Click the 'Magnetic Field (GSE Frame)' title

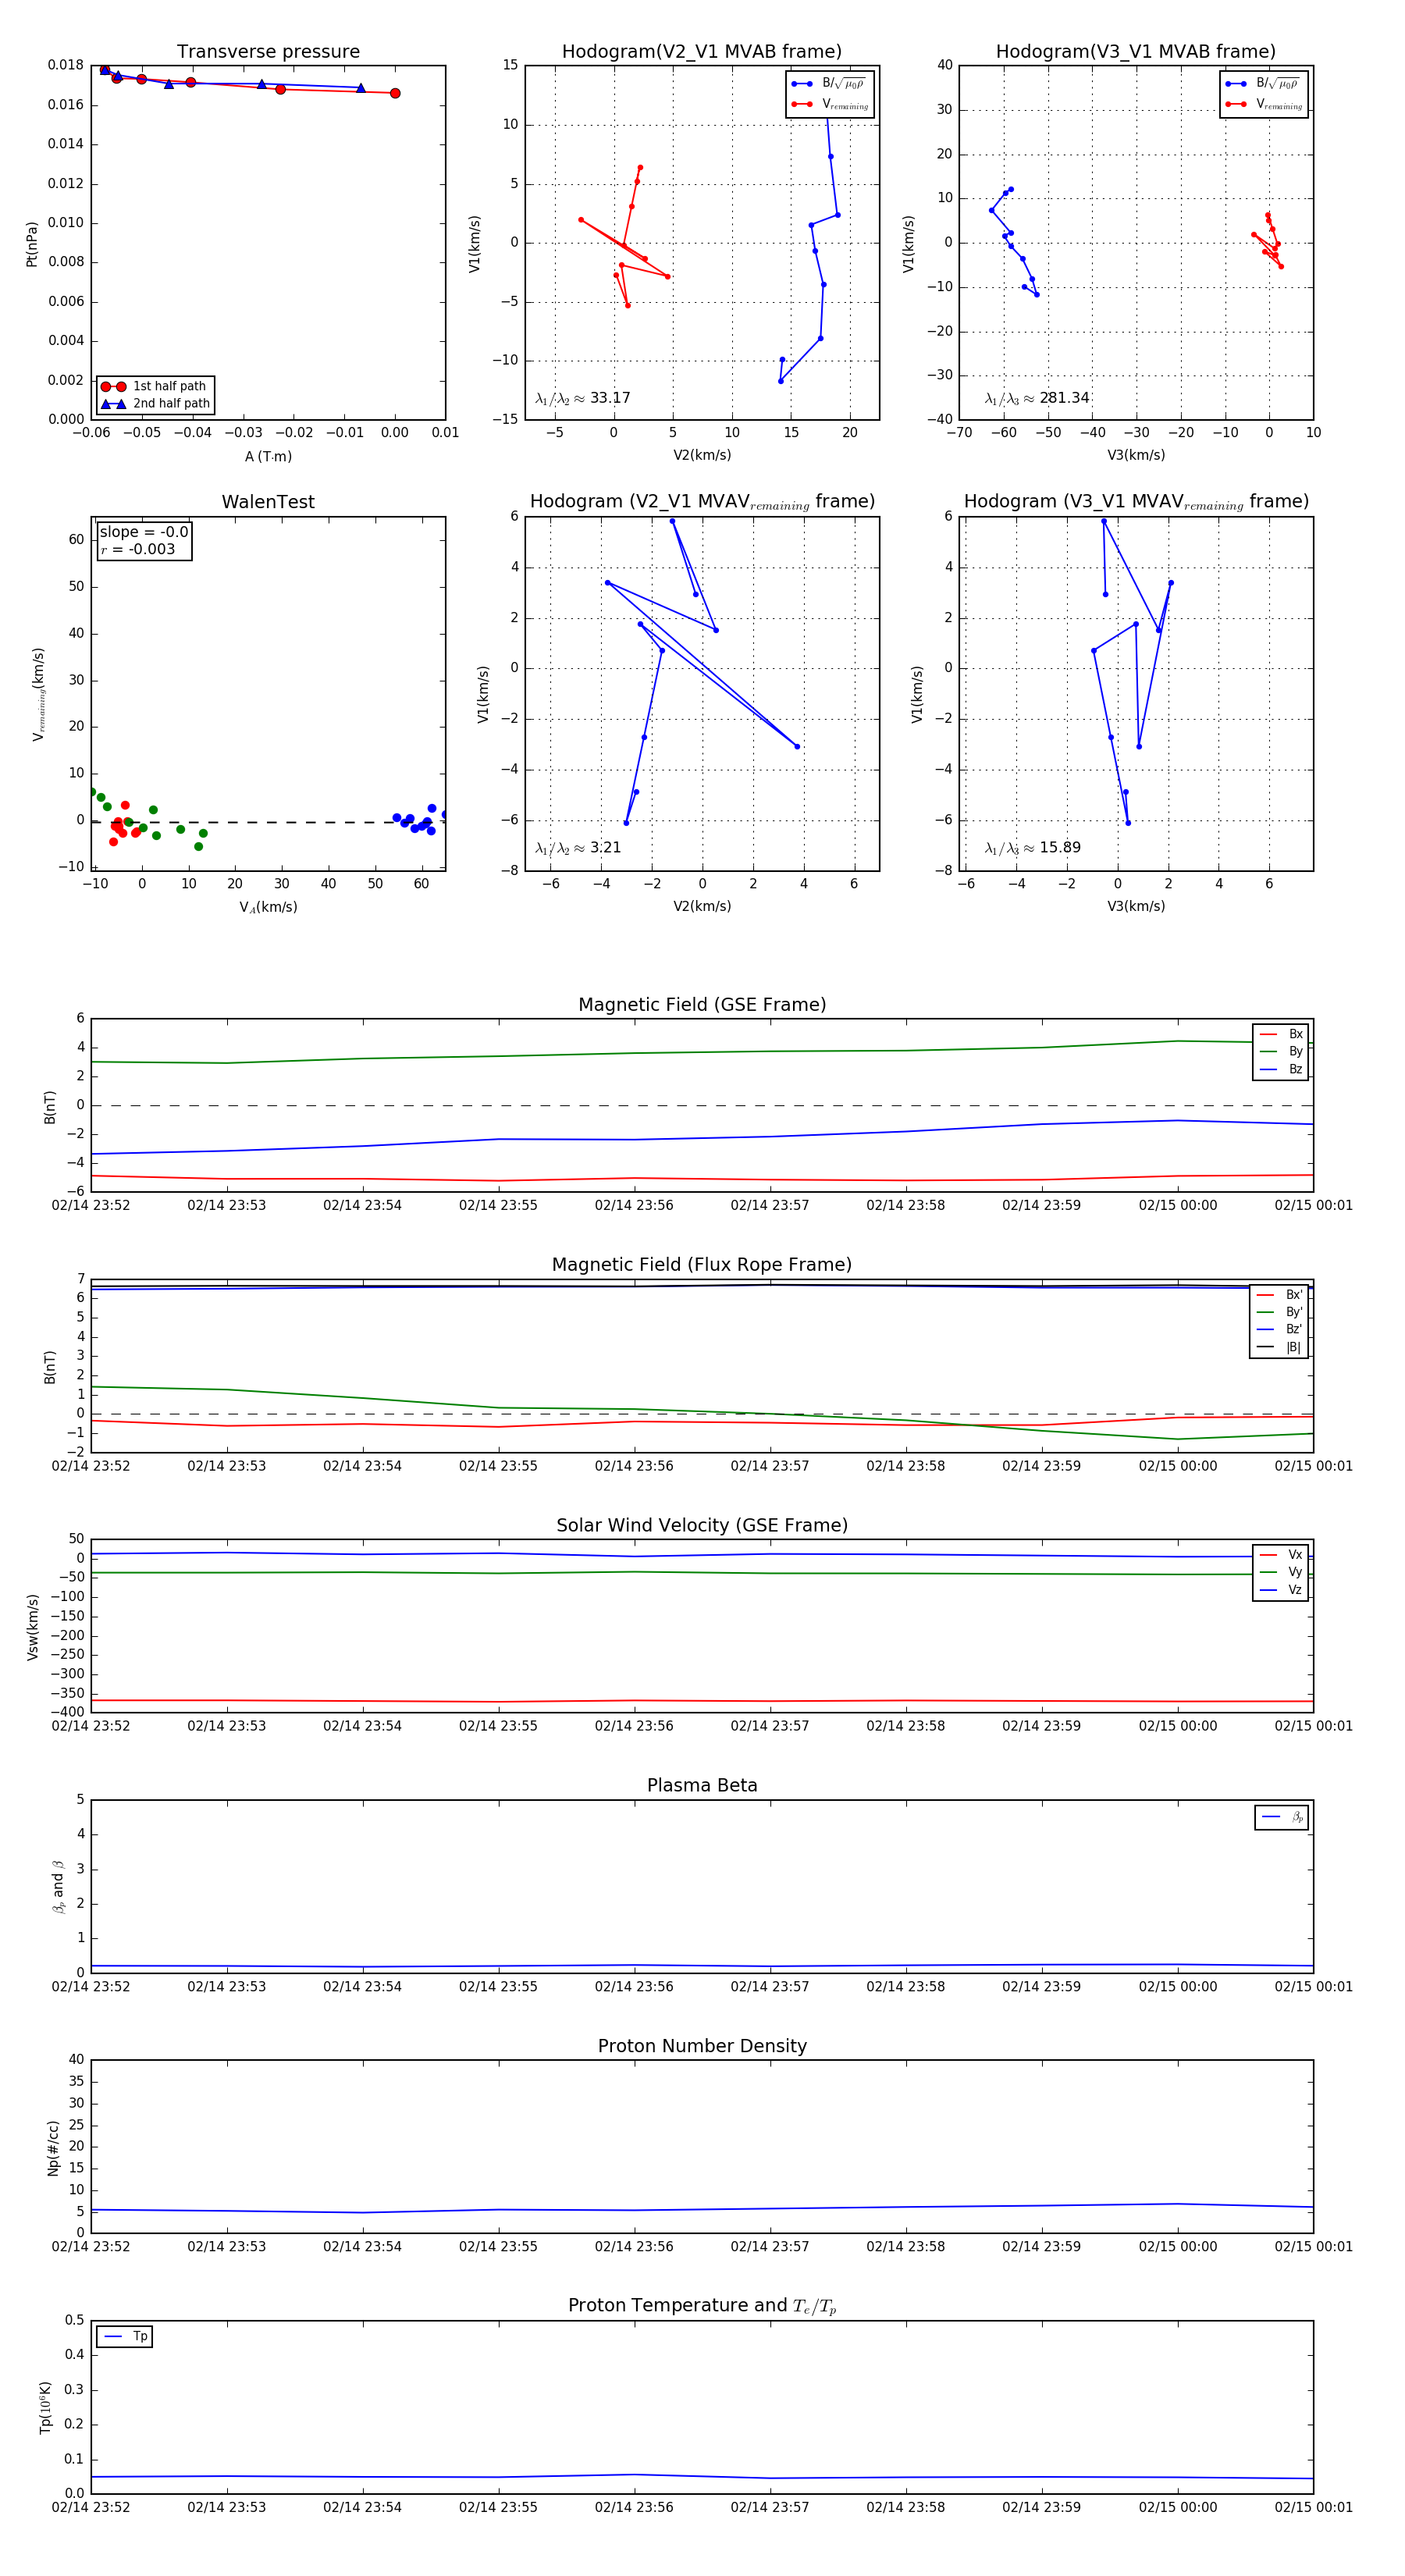pyautogui.click(x=702, y=1005)
